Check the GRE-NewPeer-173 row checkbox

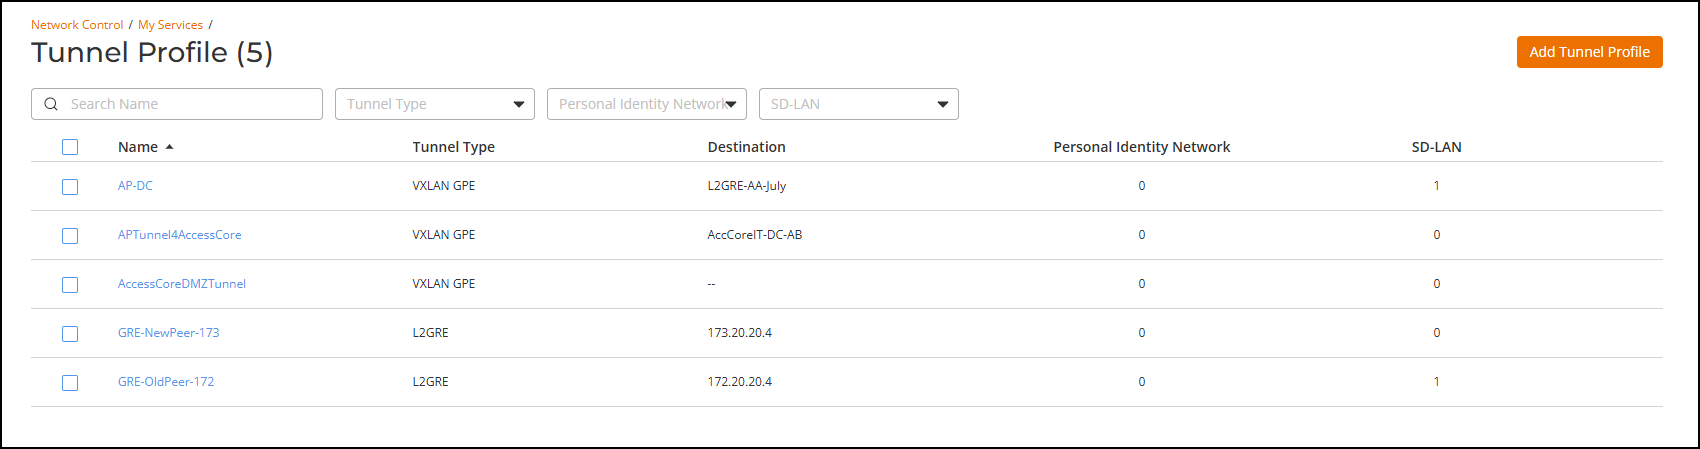pyautogui.click(x=70, y=334)
